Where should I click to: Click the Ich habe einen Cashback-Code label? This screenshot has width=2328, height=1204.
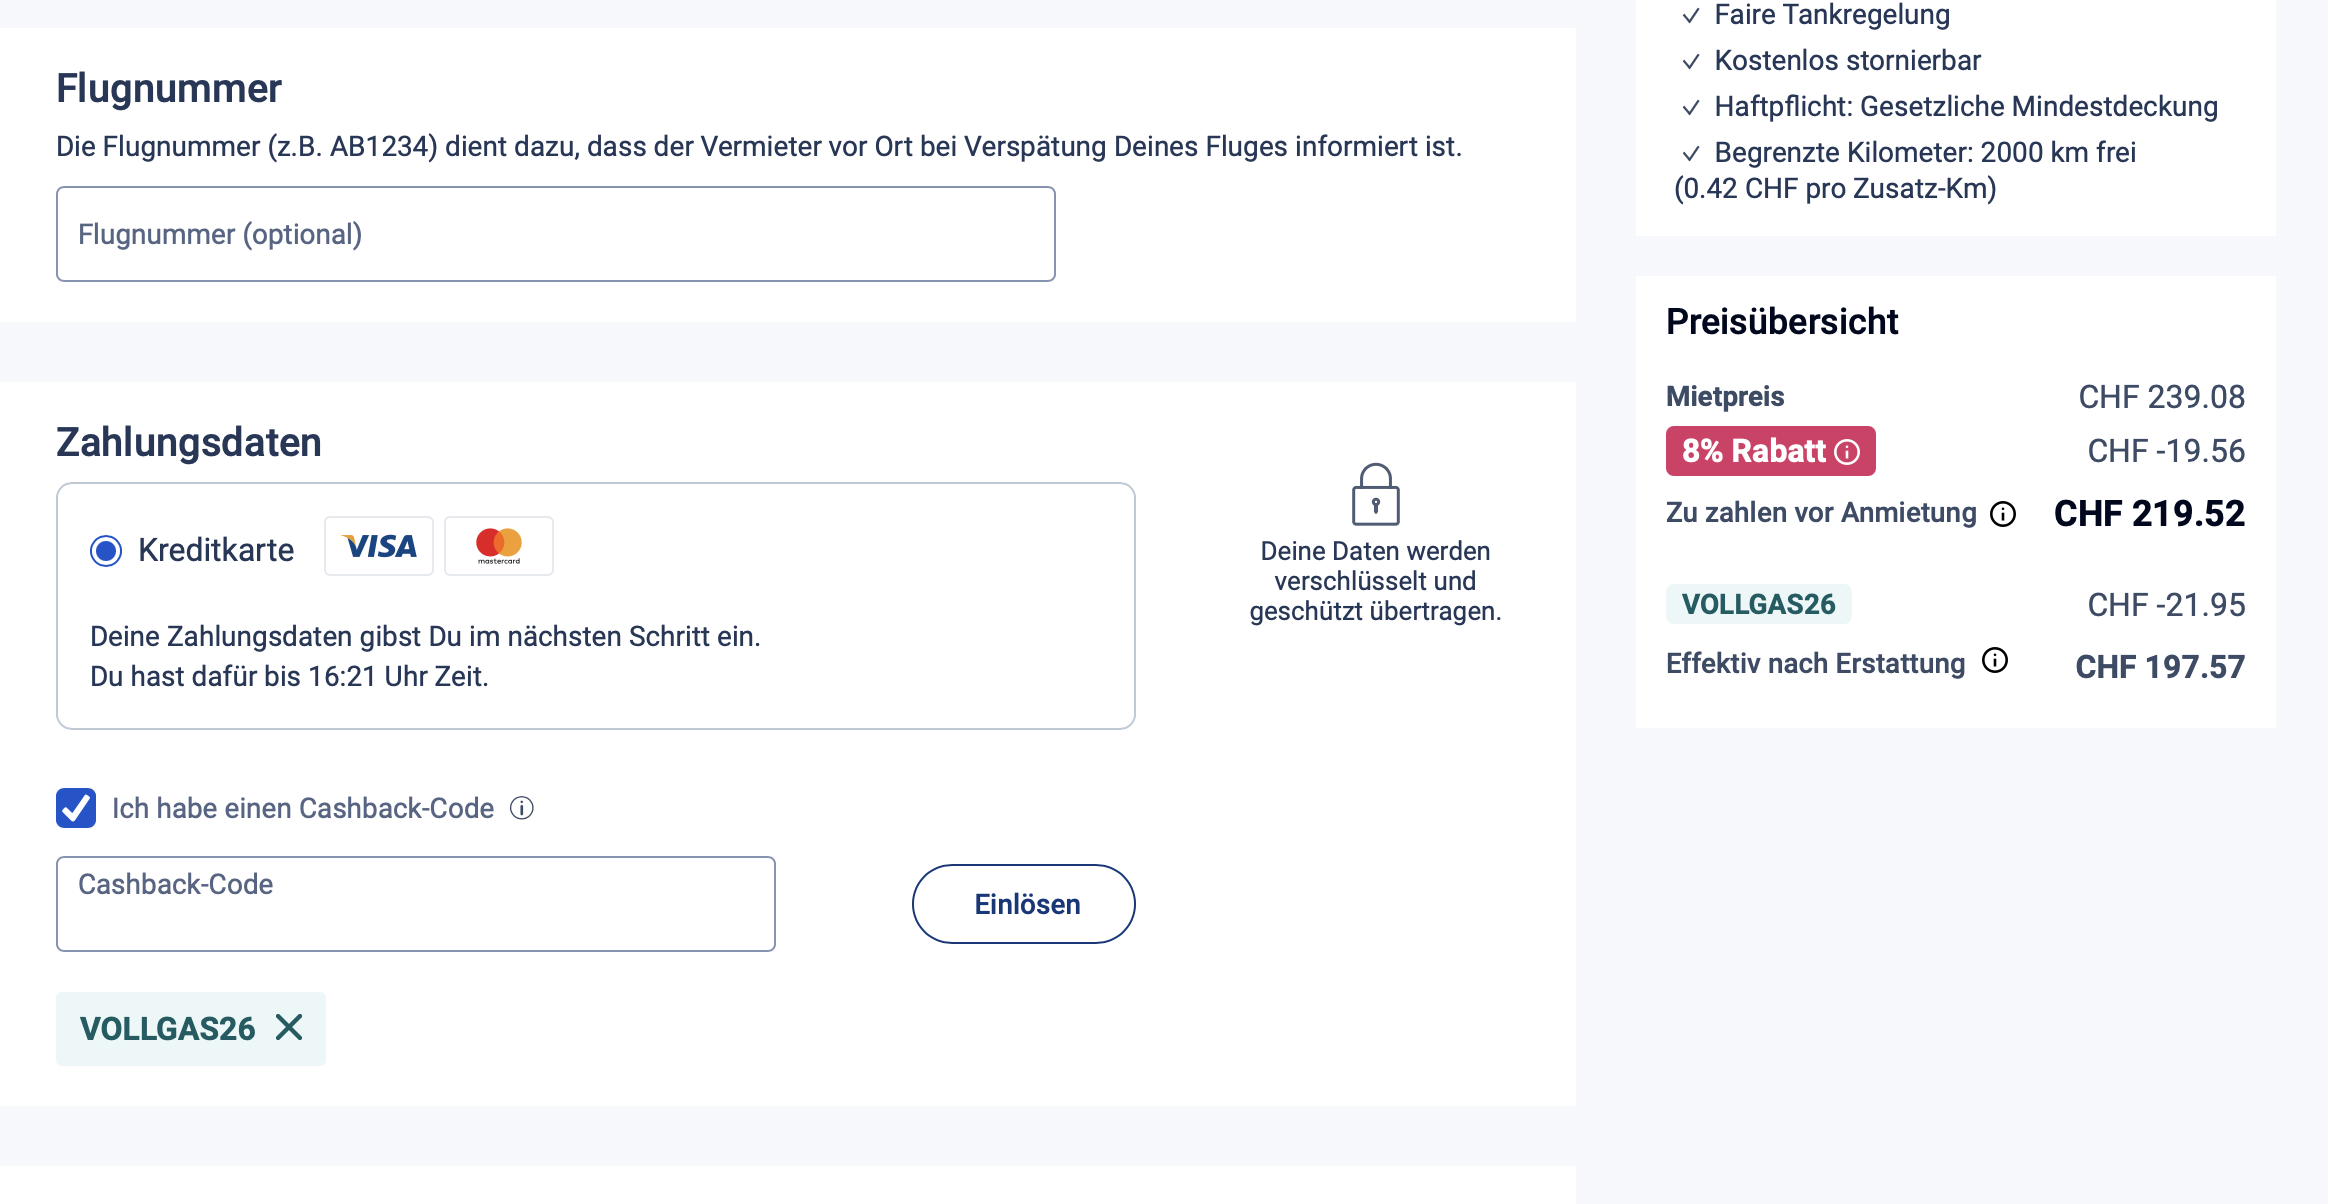pos(303,808)
